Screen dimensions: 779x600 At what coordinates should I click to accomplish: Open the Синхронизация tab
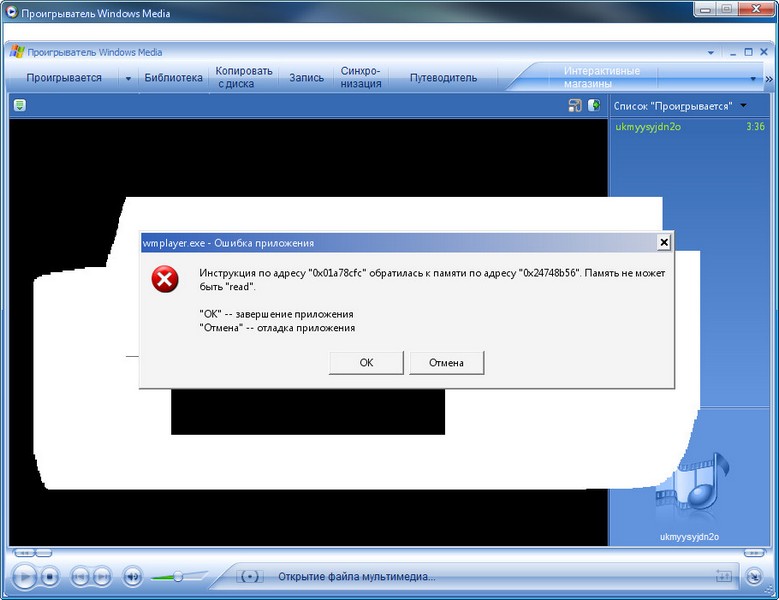point(361,77)
